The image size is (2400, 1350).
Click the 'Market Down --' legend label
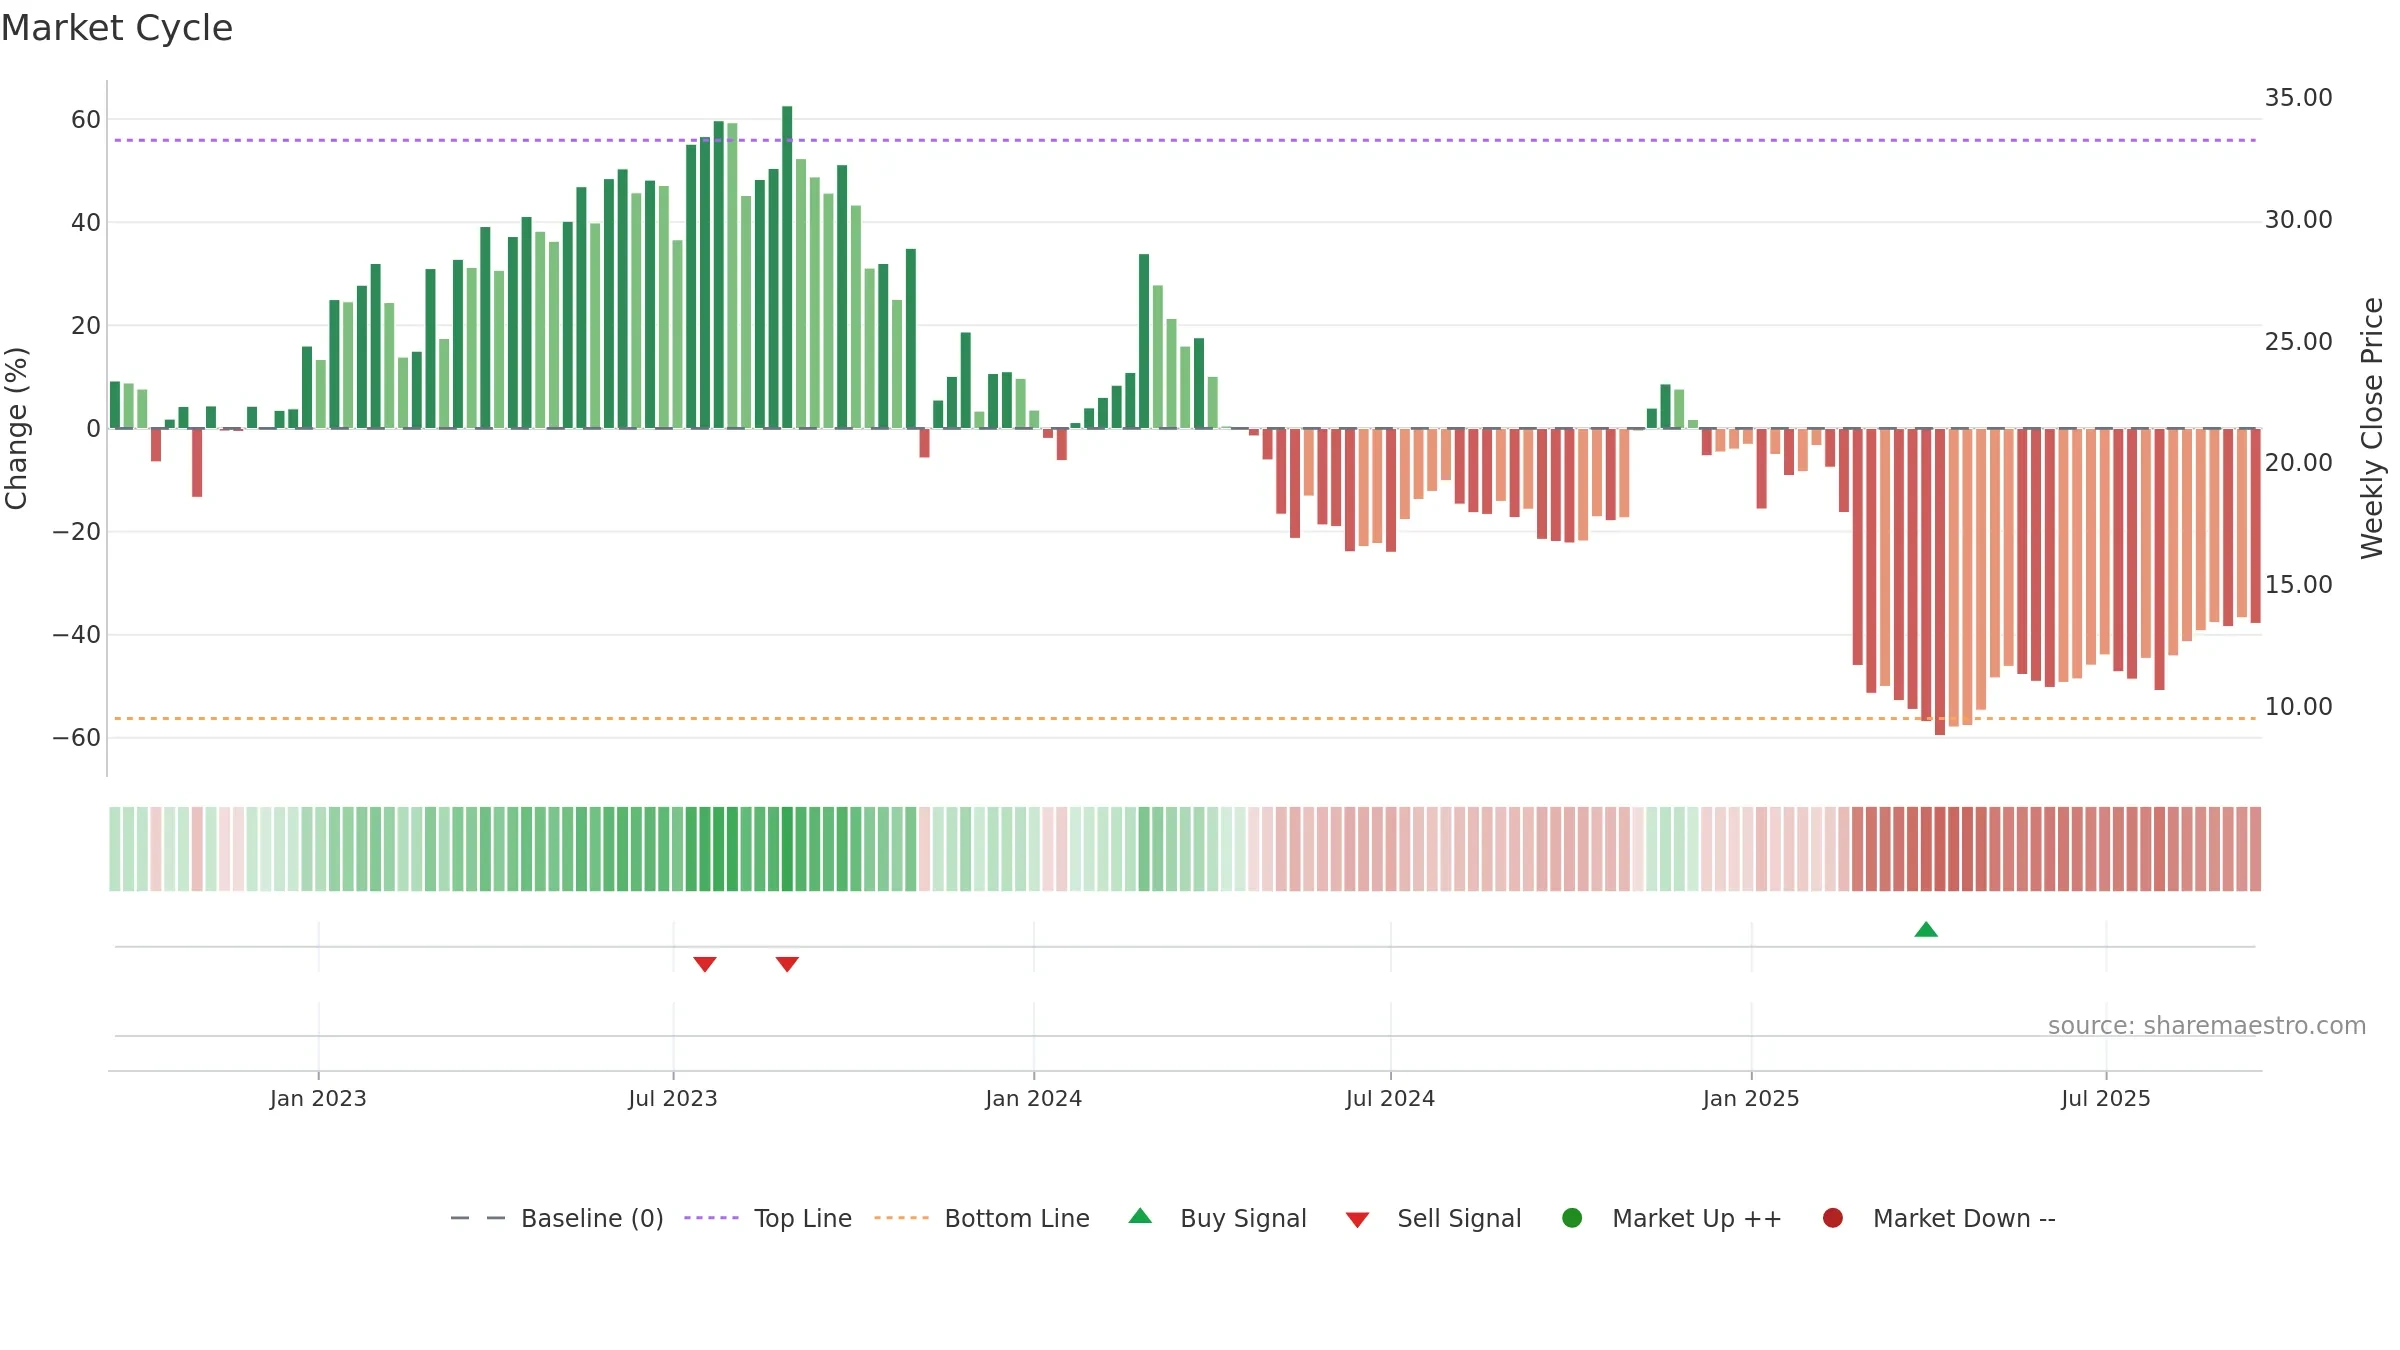(1964, 1219)
